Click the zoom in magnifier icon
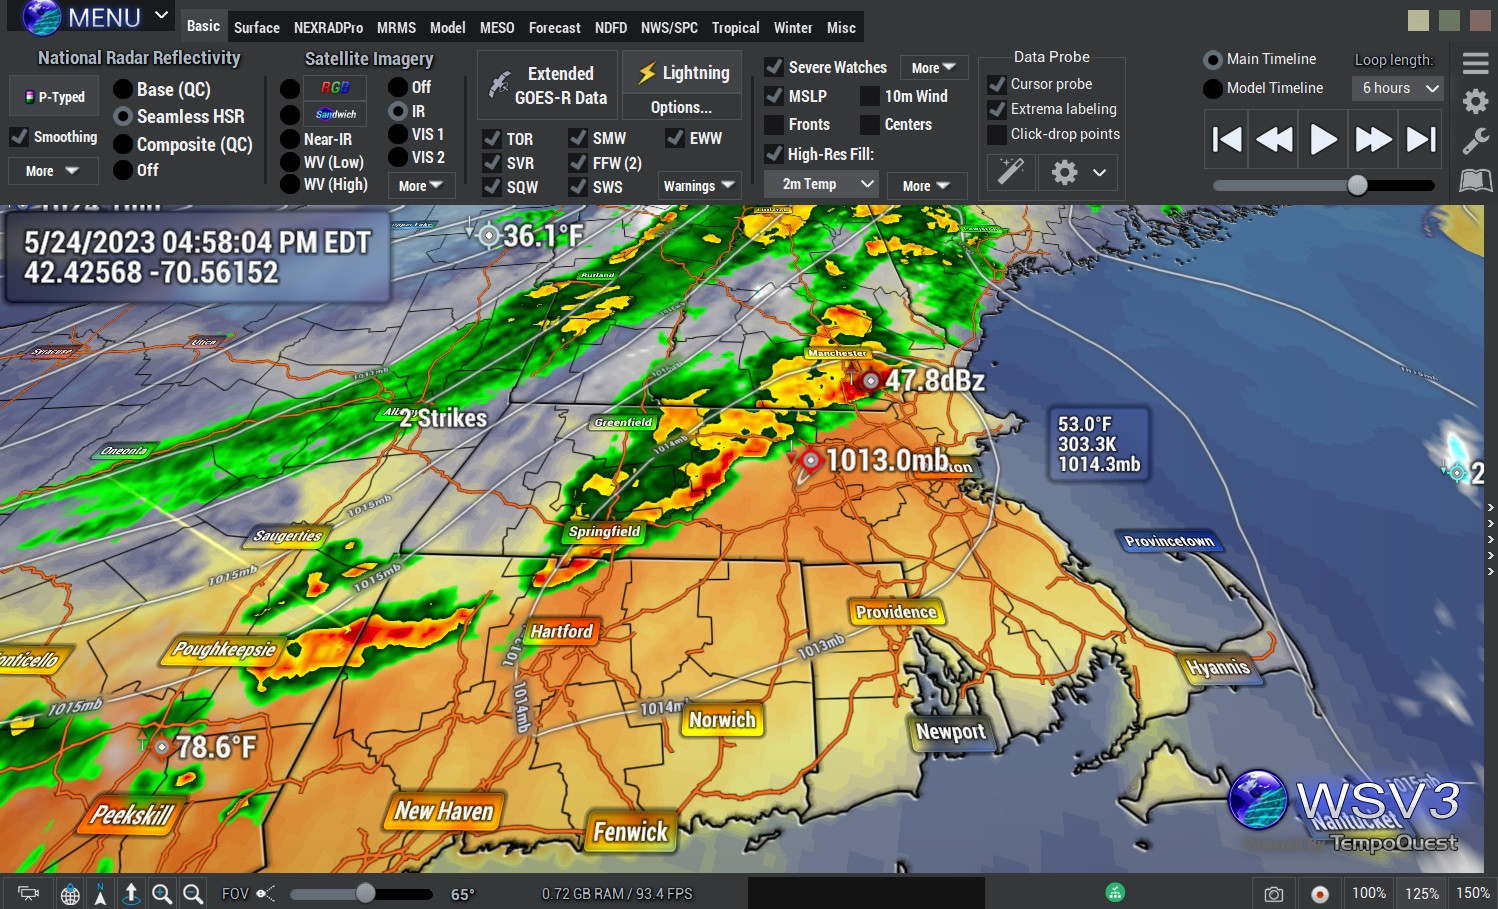Screen dimensions: 1498x909 tap(162, 894)
